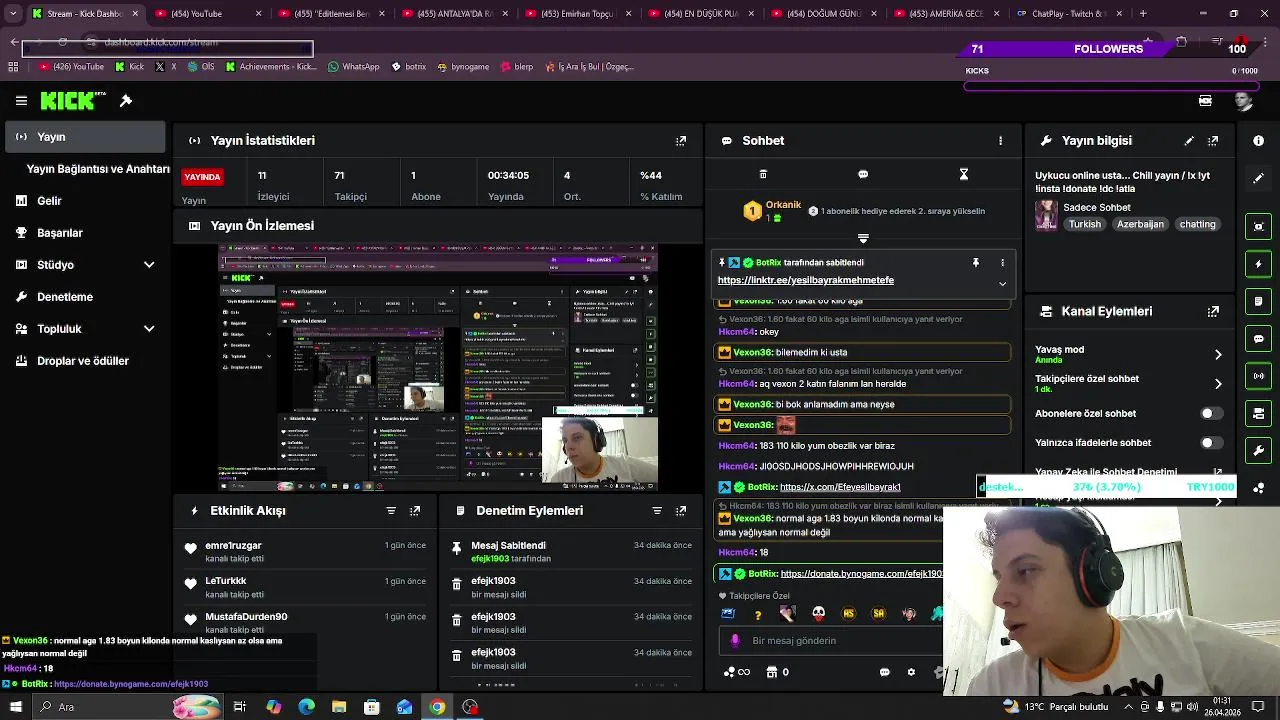Click the pin icon next to Kick logo

126,101
